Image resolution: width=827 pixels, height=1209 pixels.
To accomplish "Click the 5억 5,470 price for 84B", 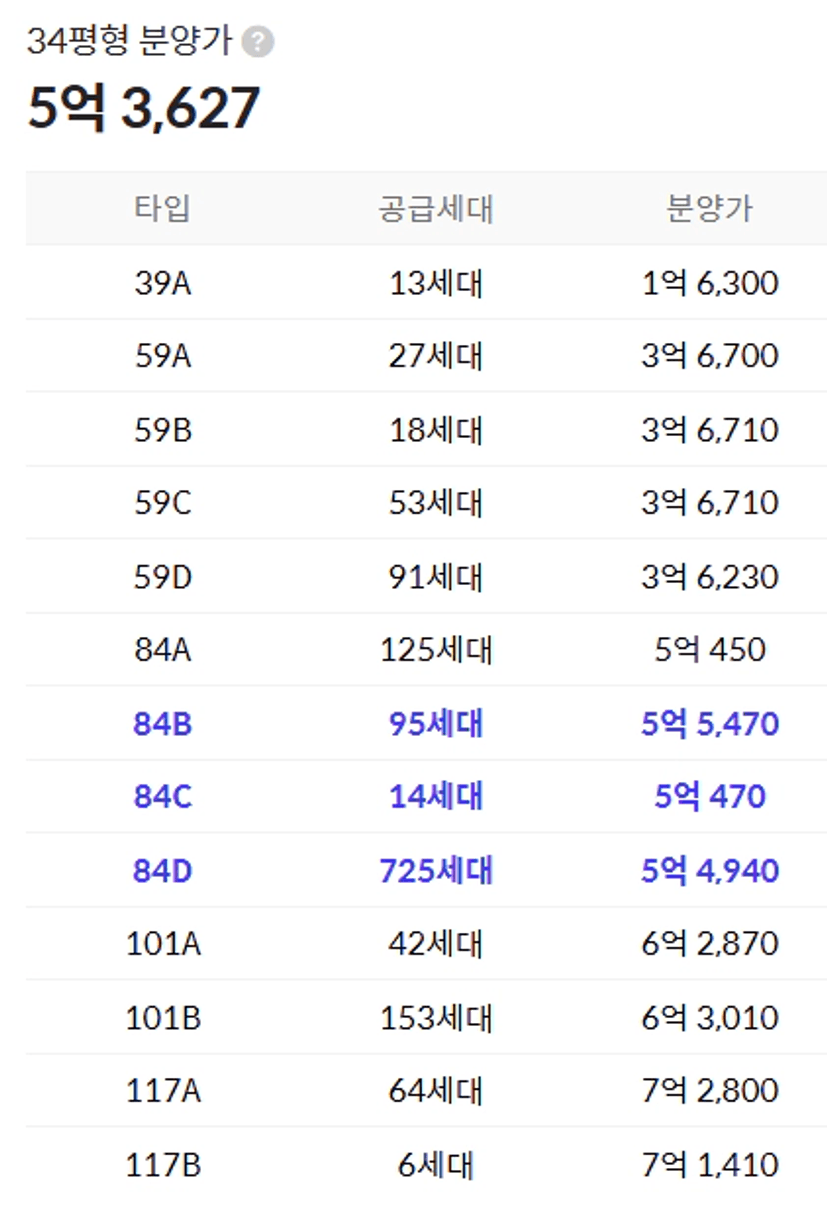I will tap(710, 723).
